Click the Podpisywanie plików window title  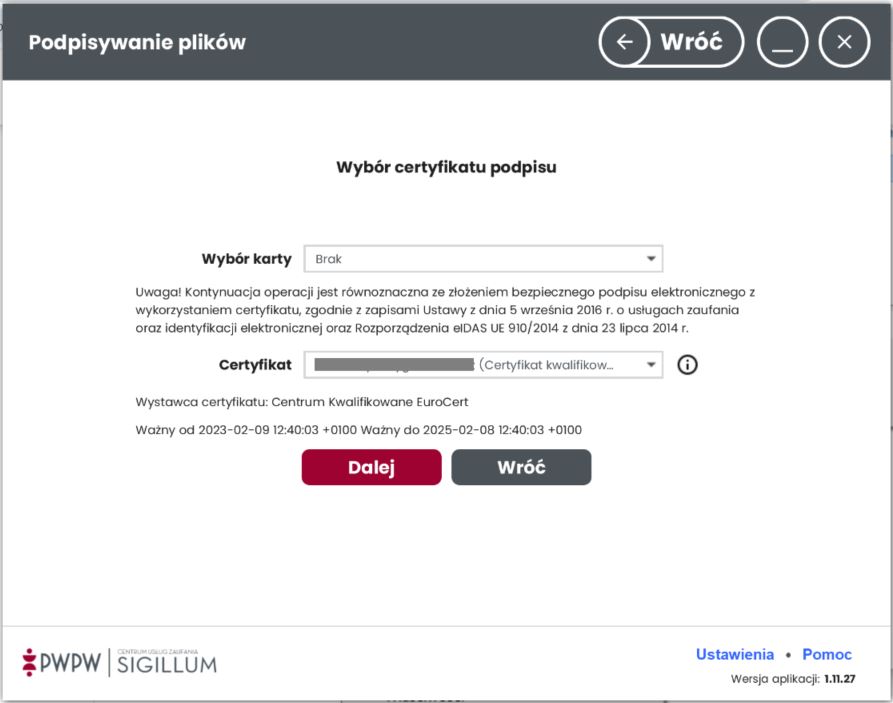[x=137, y=42]
